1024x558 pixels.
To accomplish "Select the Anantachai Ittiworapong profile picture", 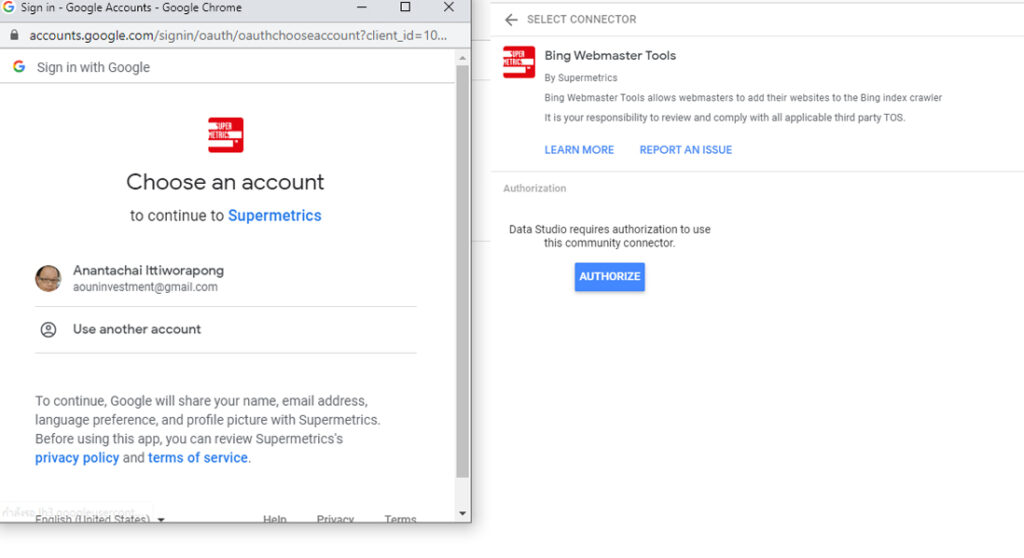I will pos(48,278).
